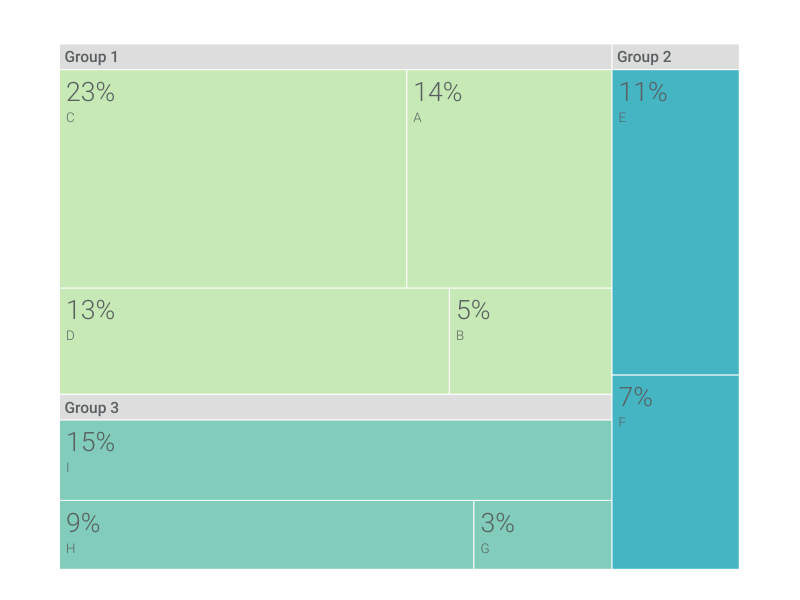The height and width of the screenshot is (600, 800).
Task: Click the 9% percentage text
Action: [x=83, y=523]
